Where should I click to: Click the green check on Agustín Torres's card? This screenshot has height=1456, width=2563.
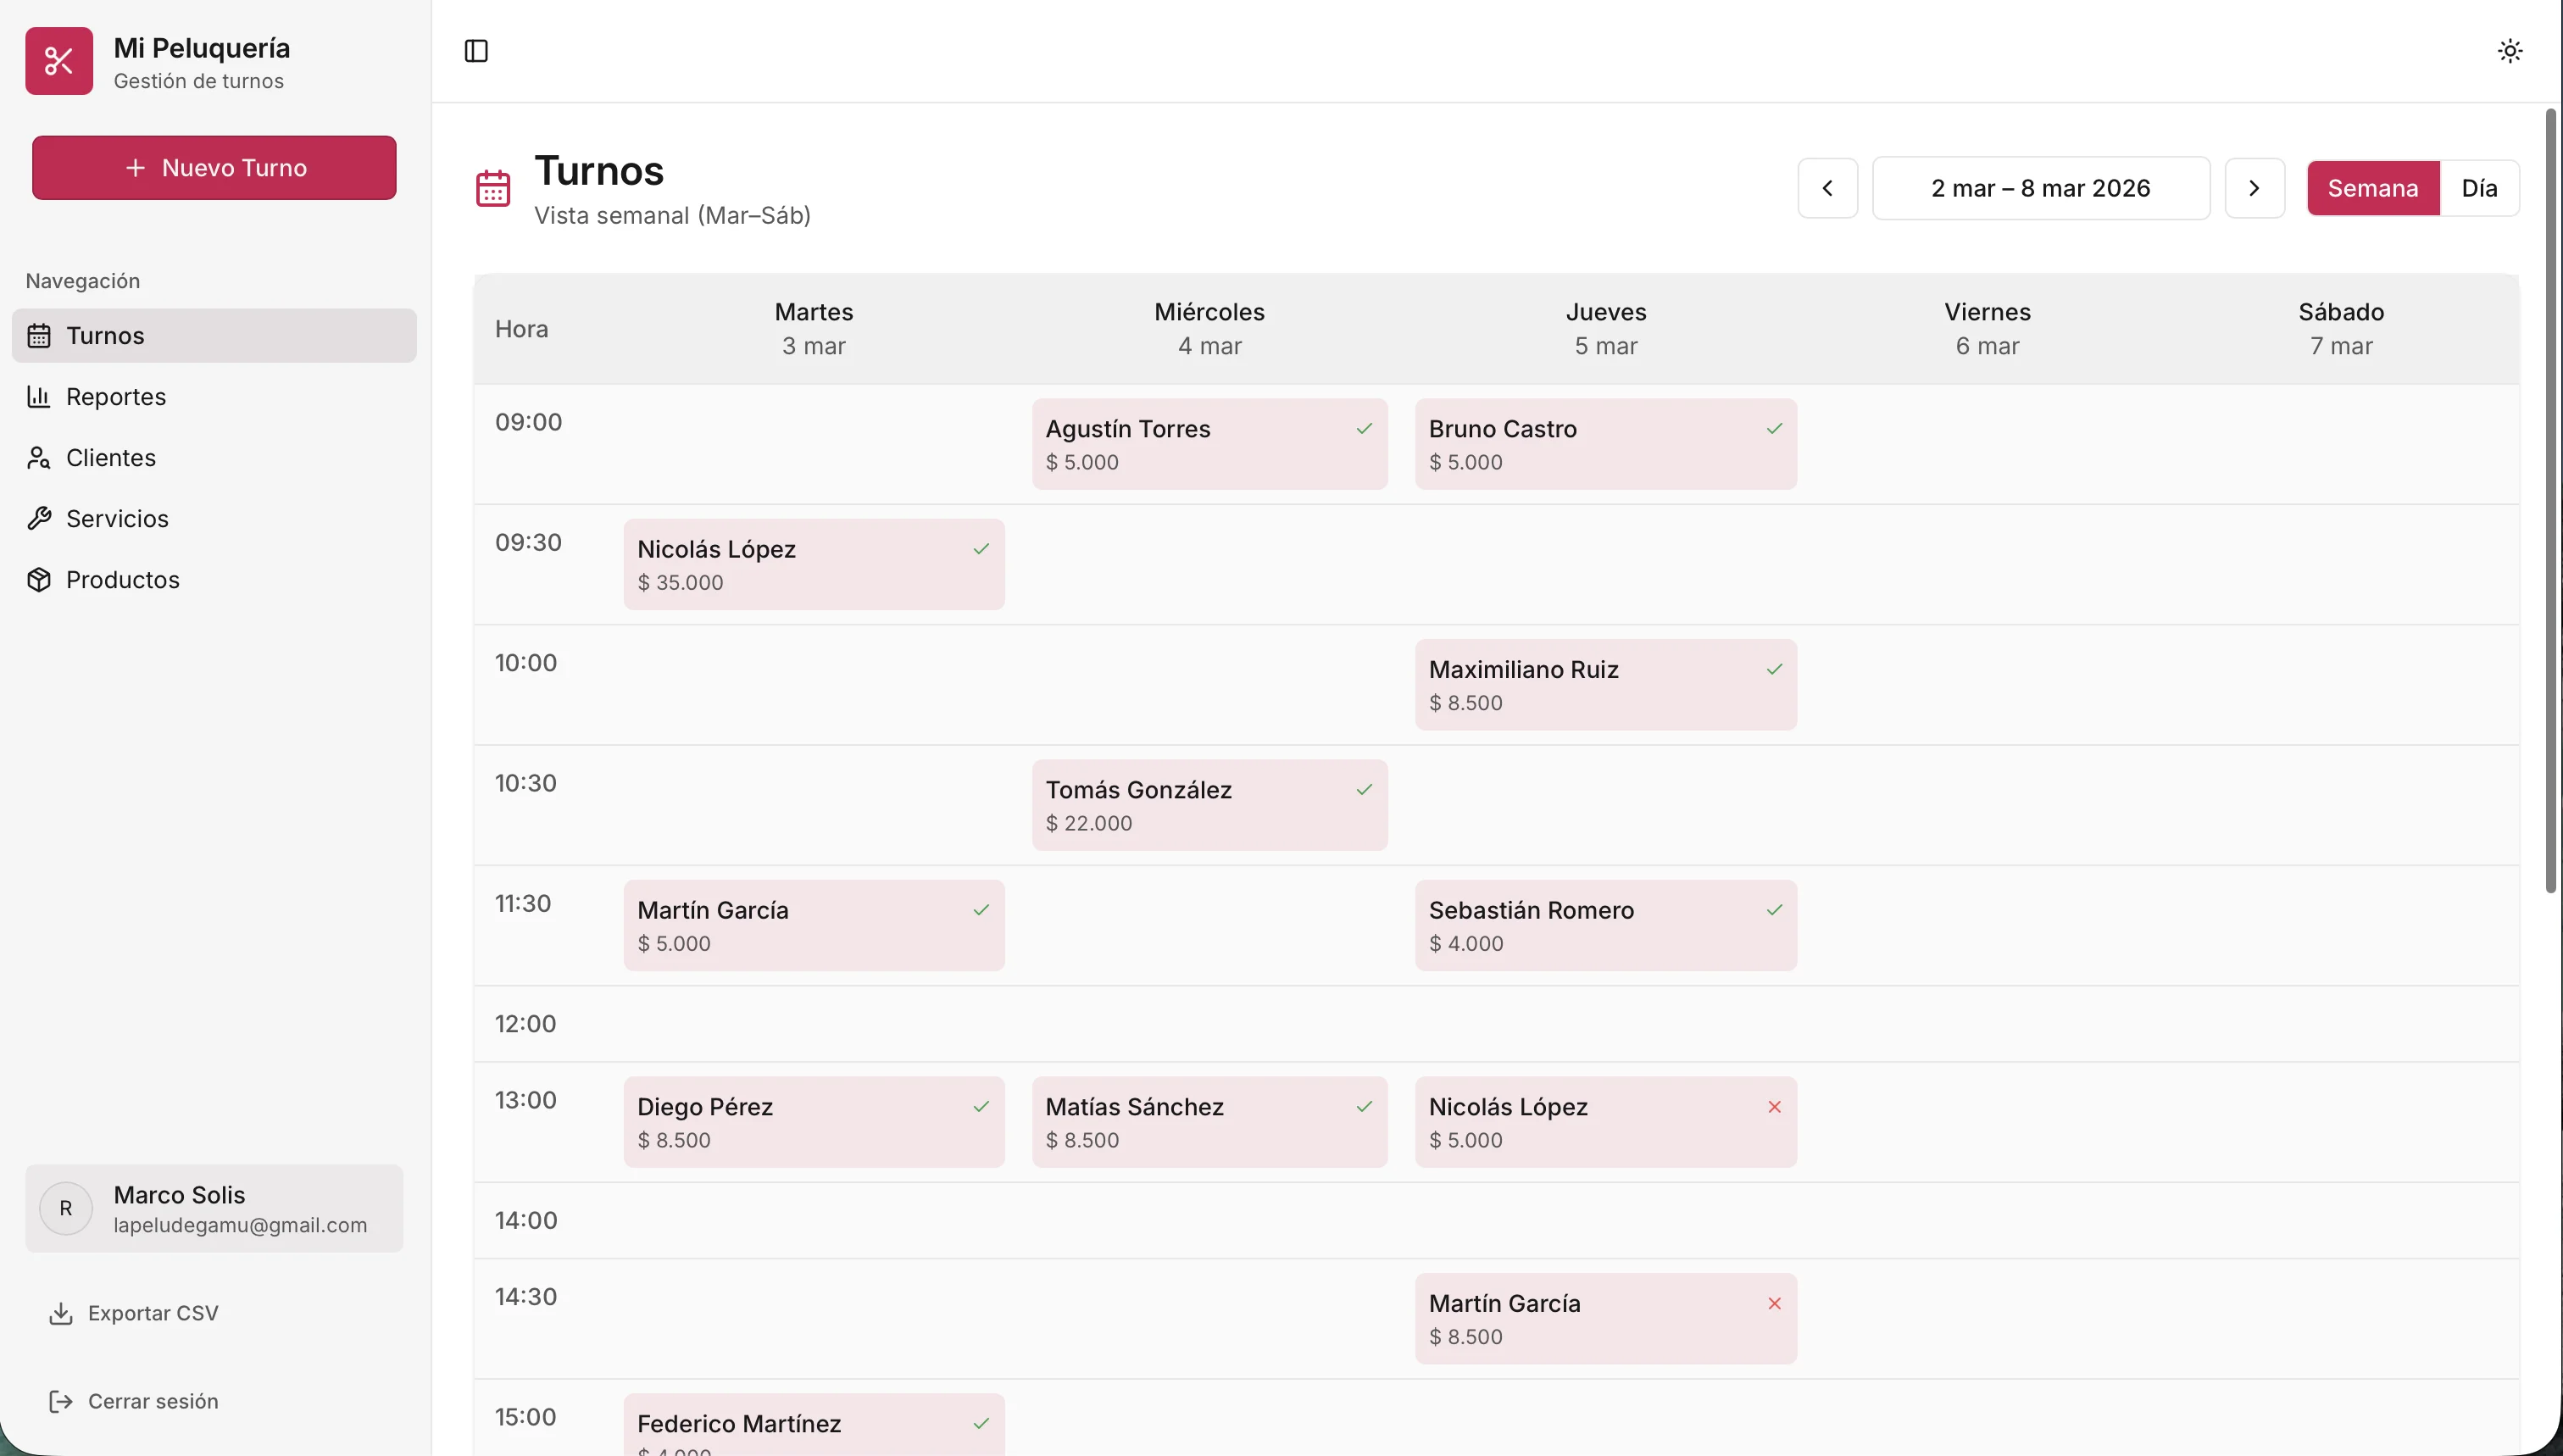click(x=1364, y=428)
